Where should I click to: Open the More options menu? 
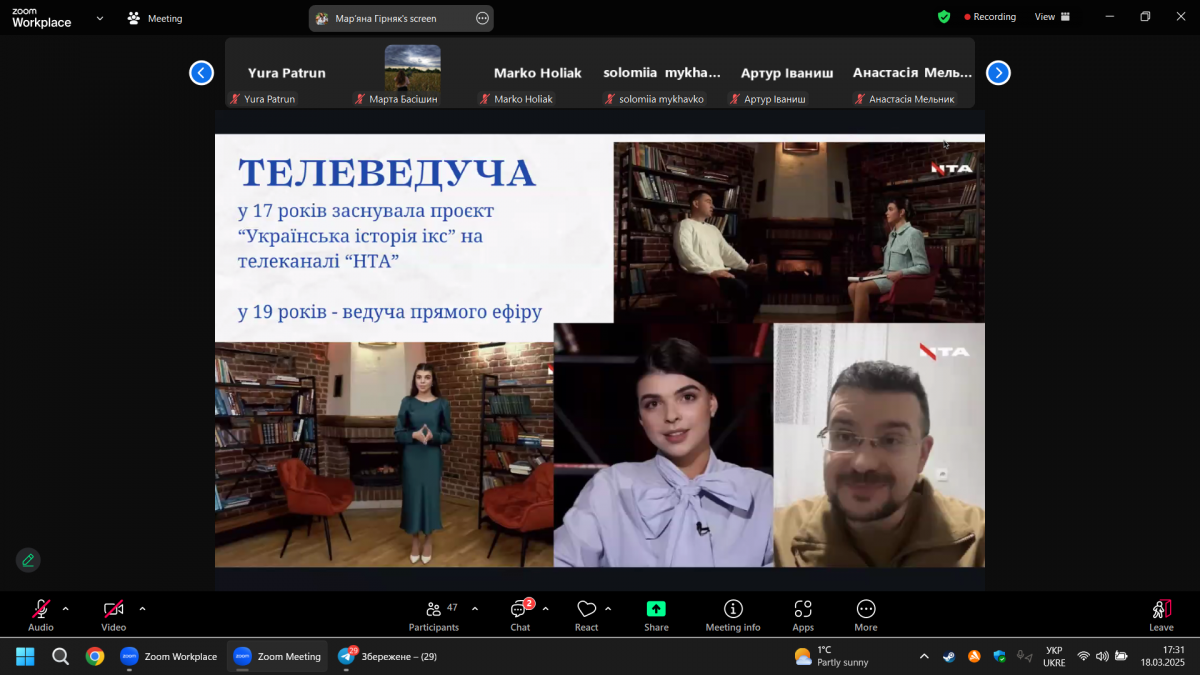pyautogui.click(x=866, y=615)
